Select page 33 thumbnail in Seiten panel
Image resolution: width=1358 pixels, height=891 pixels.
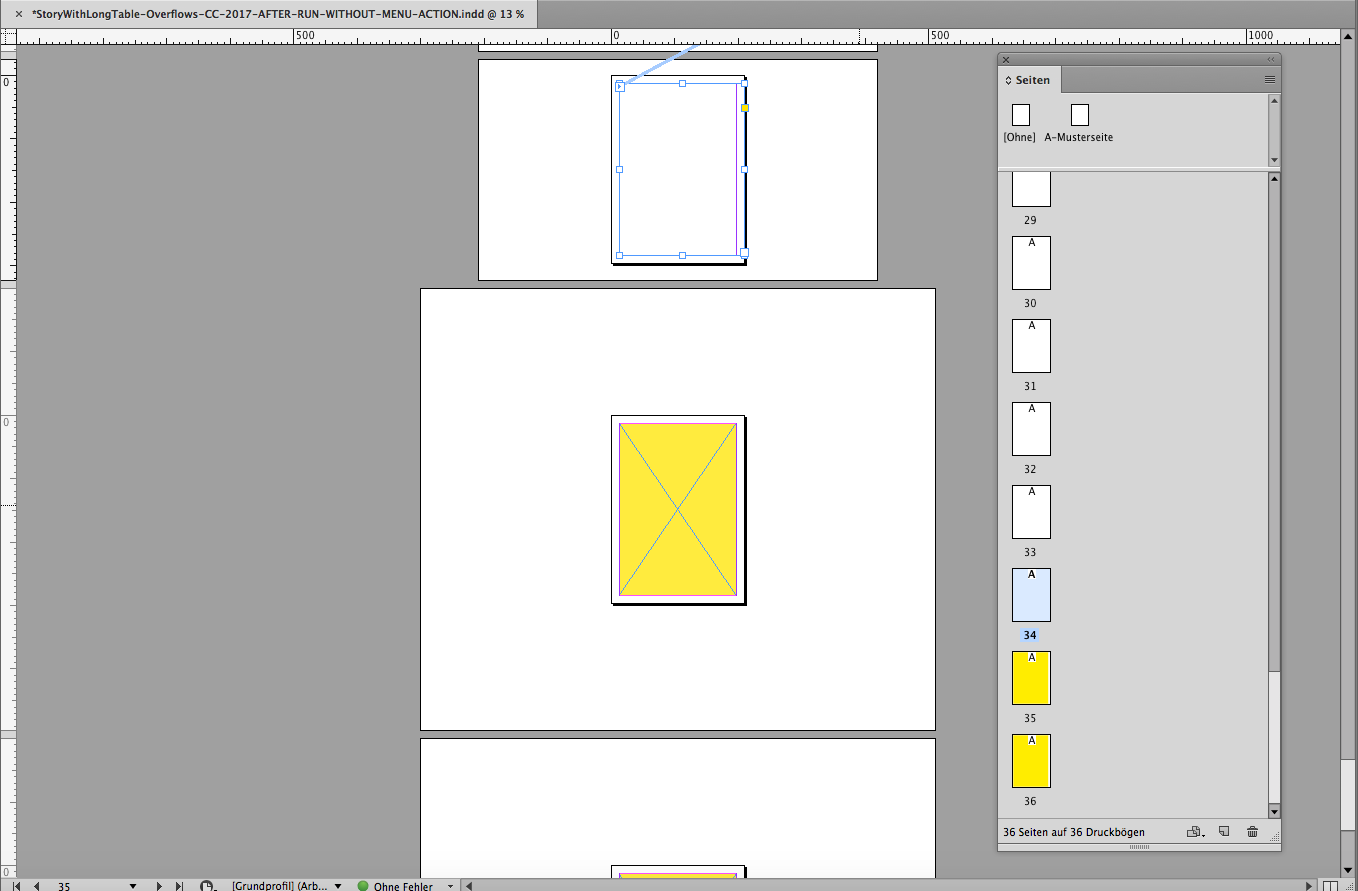pyautogui.click(x=1031, y=512)
